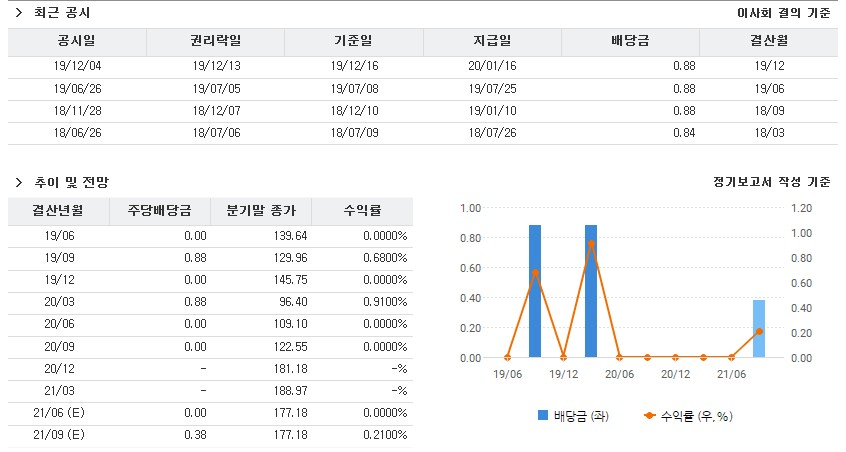Select the 공시일 column header
The width and height of the screenshot is (846, 452).
[x=77, y=42]
